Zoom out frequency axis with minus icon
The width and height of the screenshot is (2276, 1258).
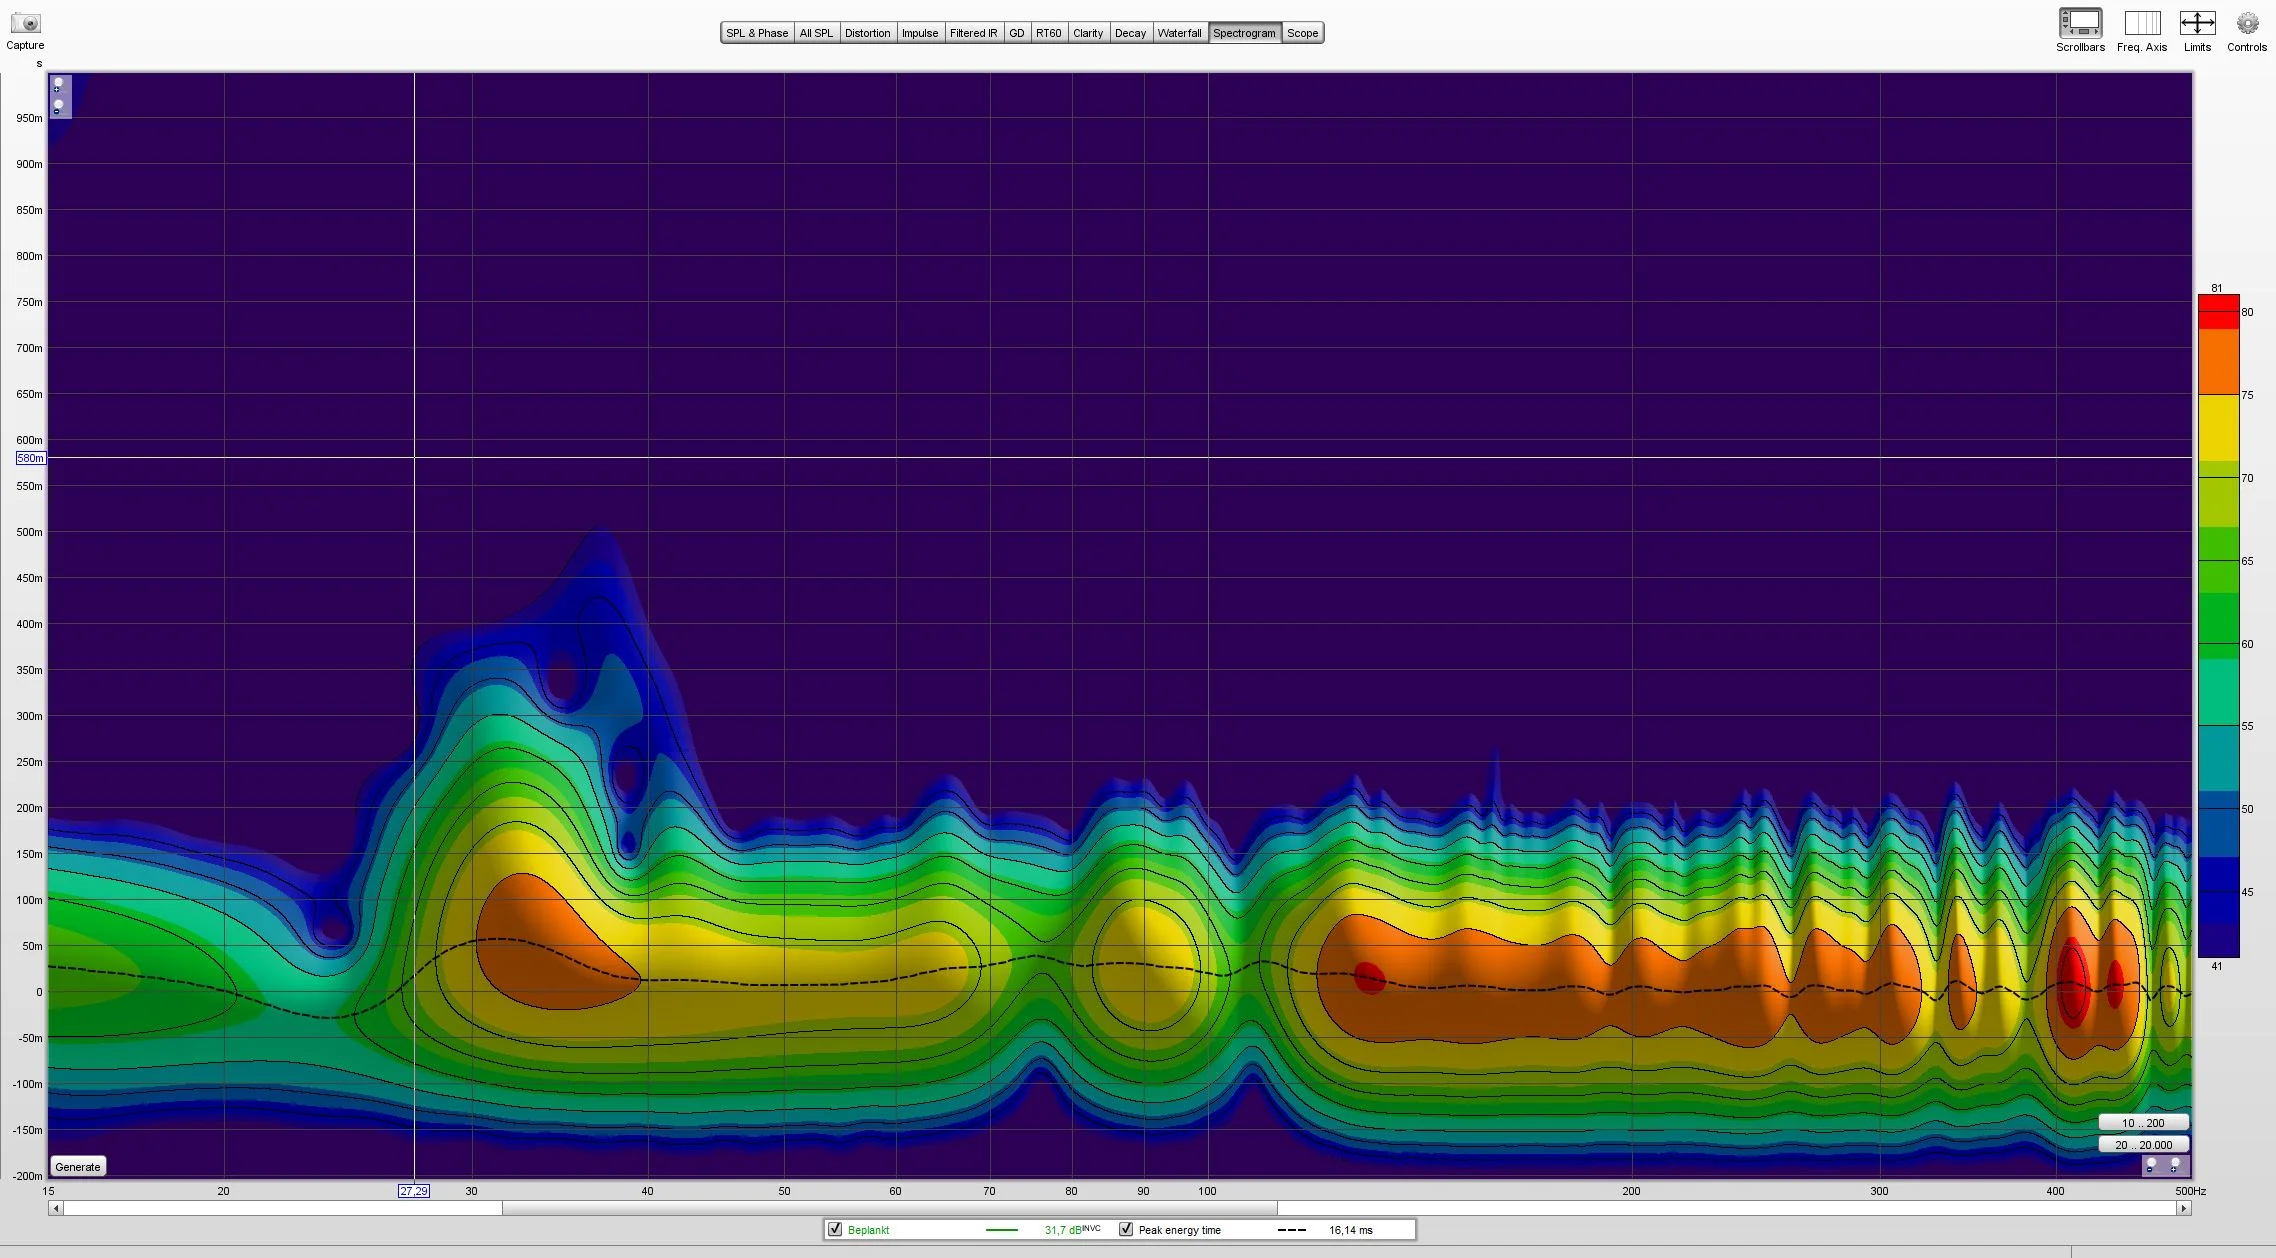click(2152, 1165)
